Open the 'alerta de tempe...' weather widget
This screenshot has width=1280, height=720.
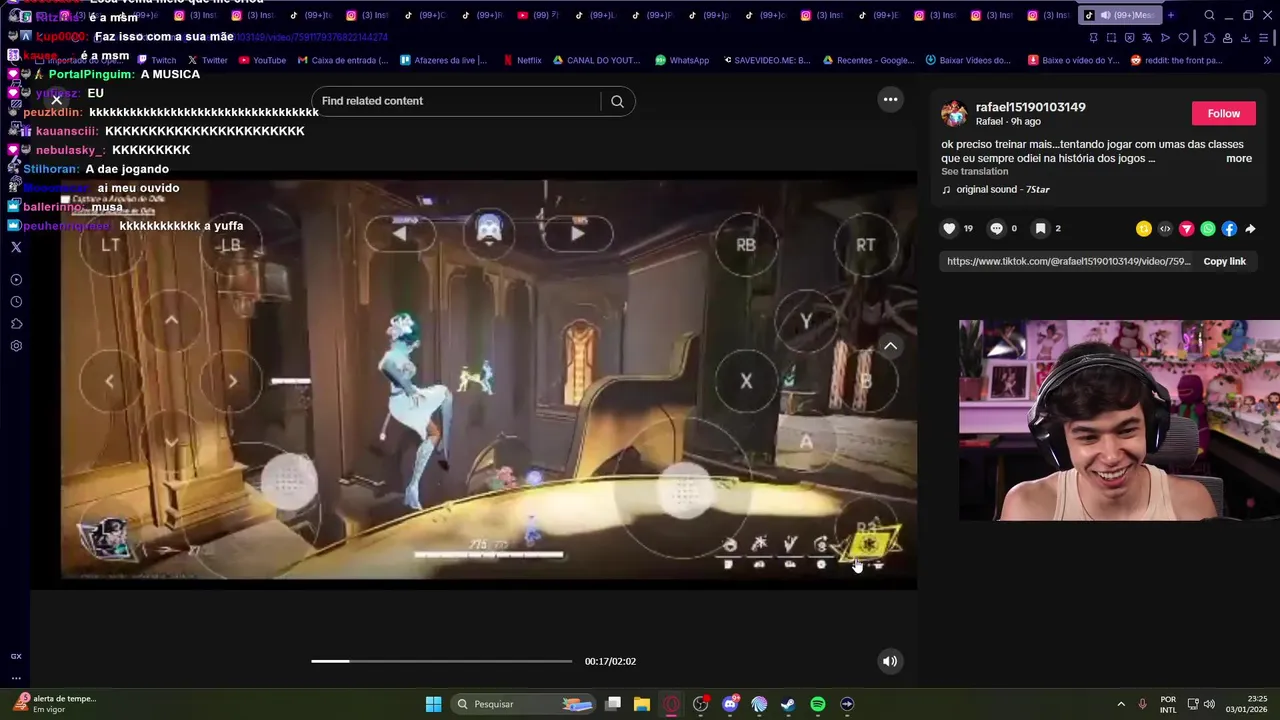point(56,704)
